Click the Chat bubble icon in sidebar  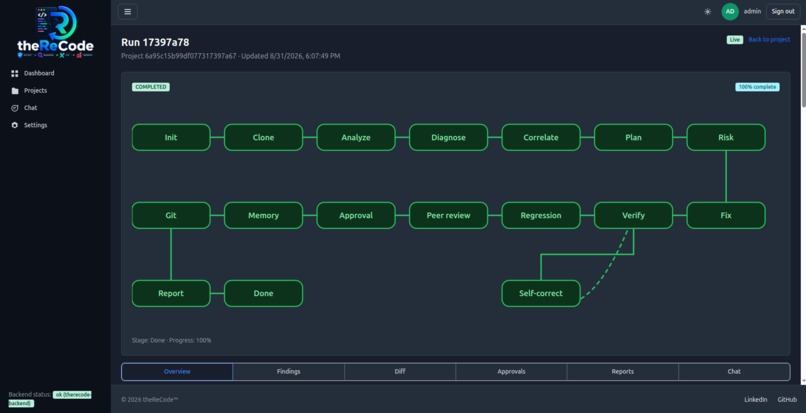(x=14, y=108)
